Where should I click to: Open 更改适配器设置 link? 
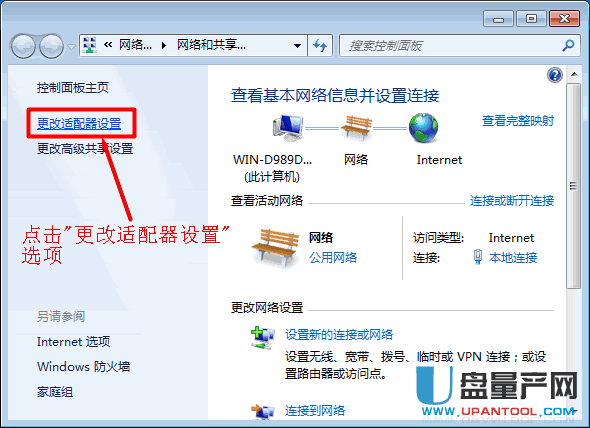[x=79, y=123]
